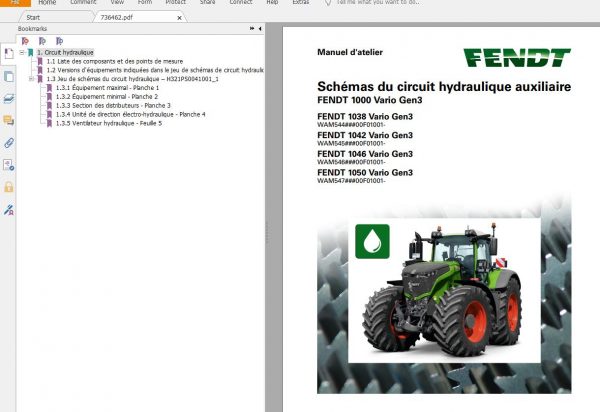Open the Extras ribbon tab
The width and height of the screenshot is (600, 412).
click(x=301, y=2)
